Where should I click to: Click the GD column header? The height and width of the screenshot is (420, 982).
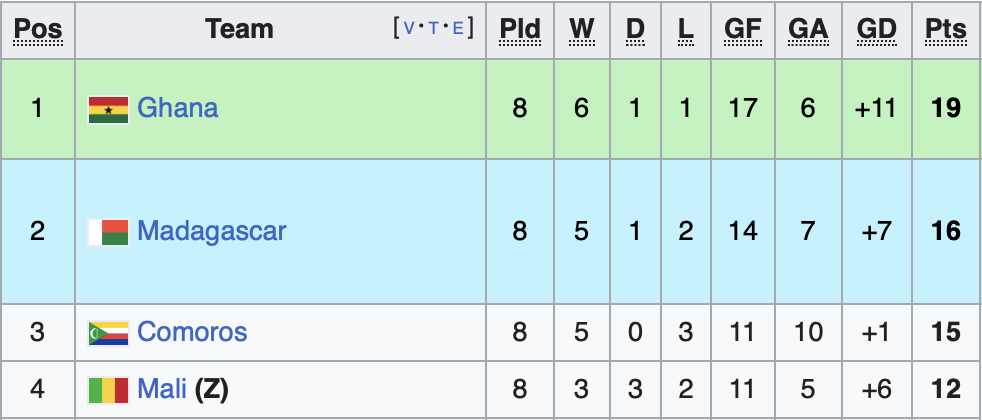coord(877,29)
